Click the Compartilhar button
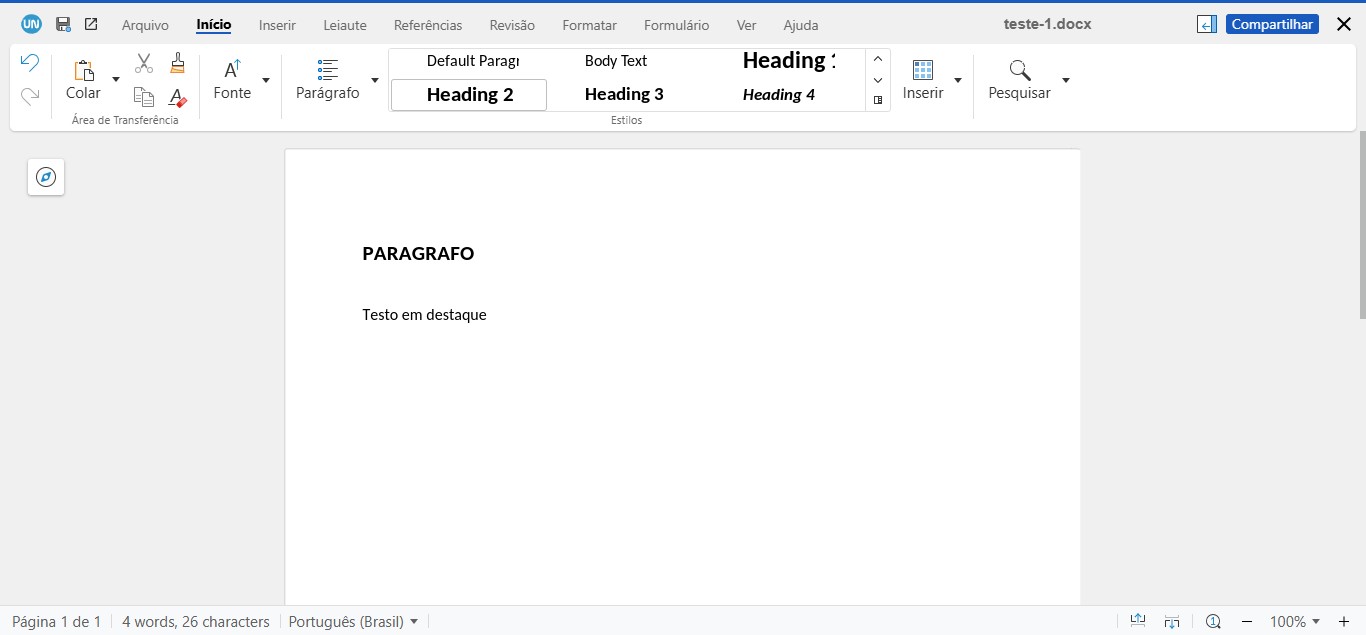 [1272, 23]
